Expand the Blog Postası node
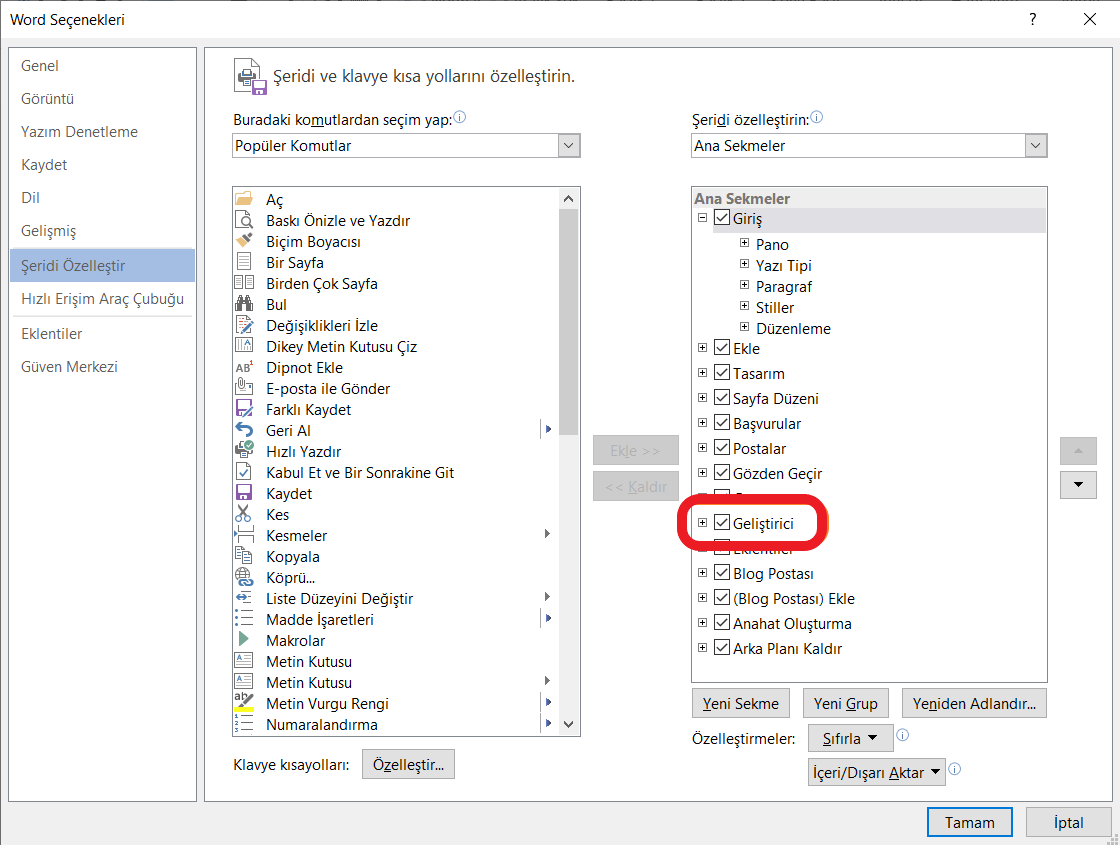This screenshot has width=1120, height=845. tap(702, 573)
